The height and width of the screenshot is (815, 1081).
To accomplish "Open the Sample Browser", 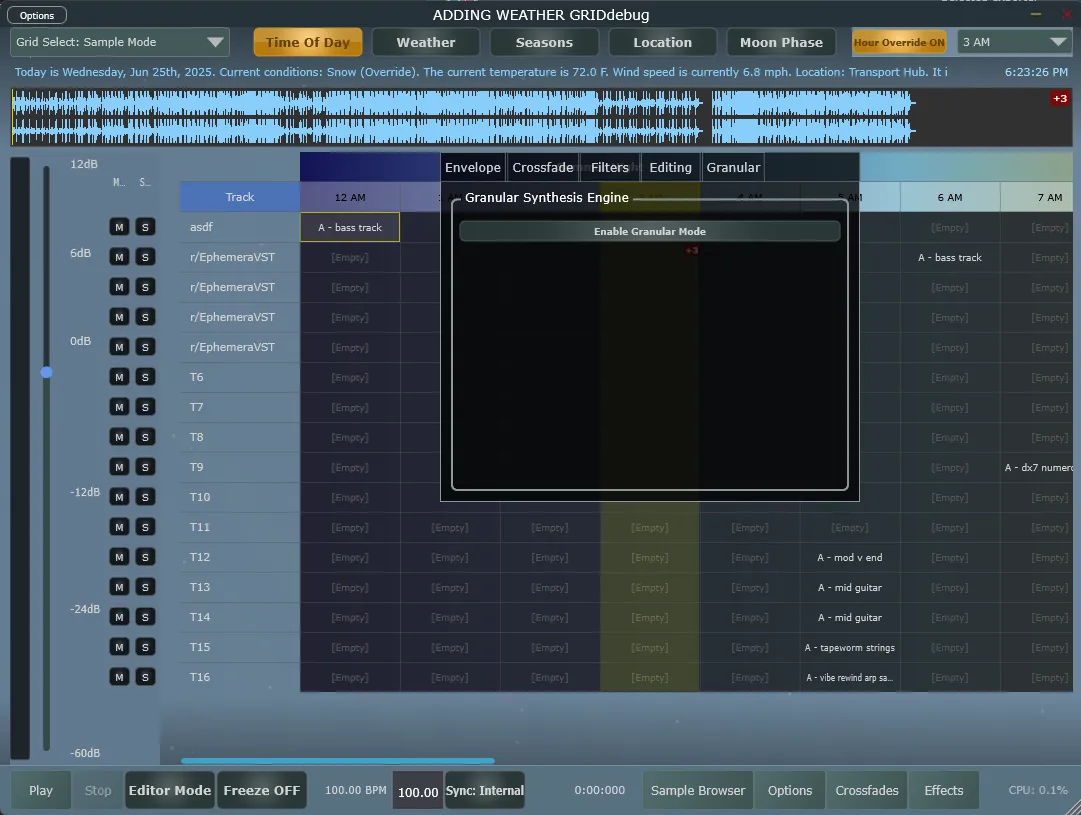I will coord(697,790).
